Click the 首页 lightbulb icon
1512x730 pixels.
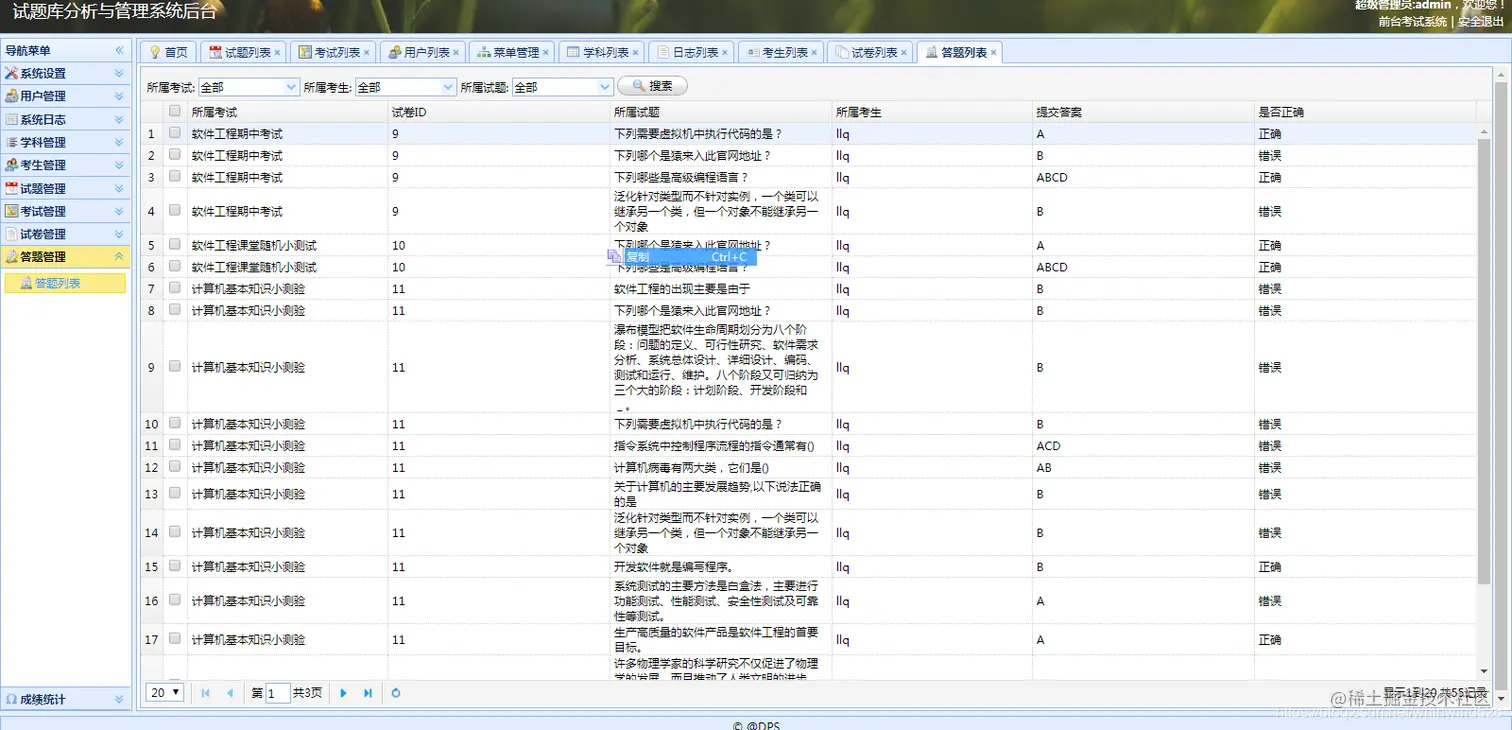click(x=155, y=52)
